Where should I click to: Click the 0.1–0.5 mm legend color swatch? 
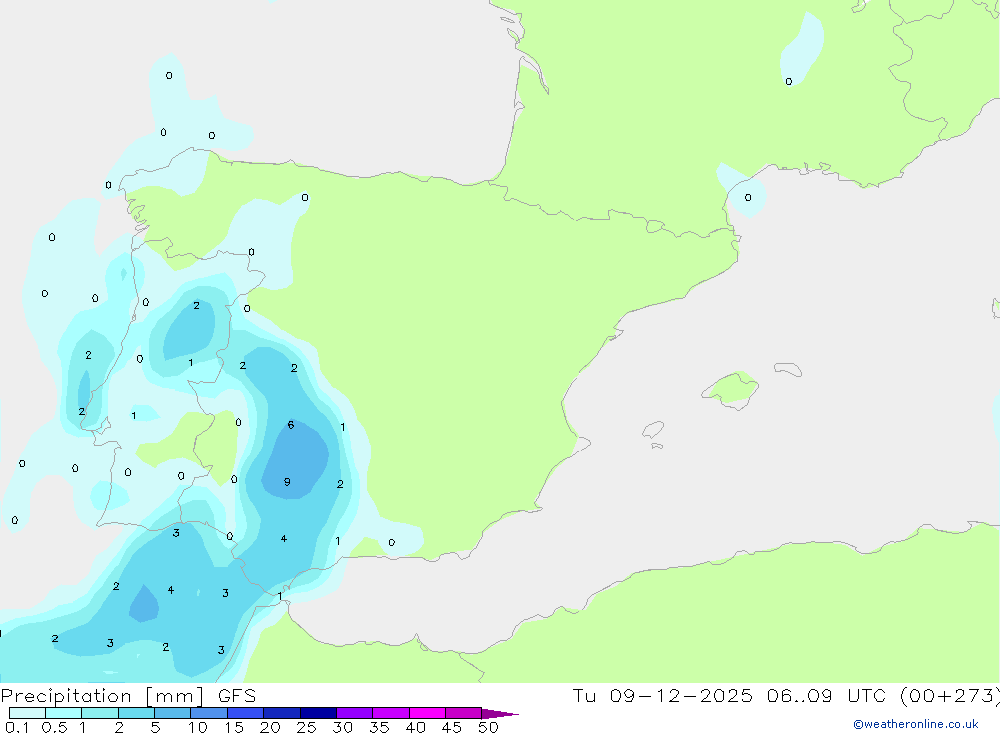pos(27,713)
